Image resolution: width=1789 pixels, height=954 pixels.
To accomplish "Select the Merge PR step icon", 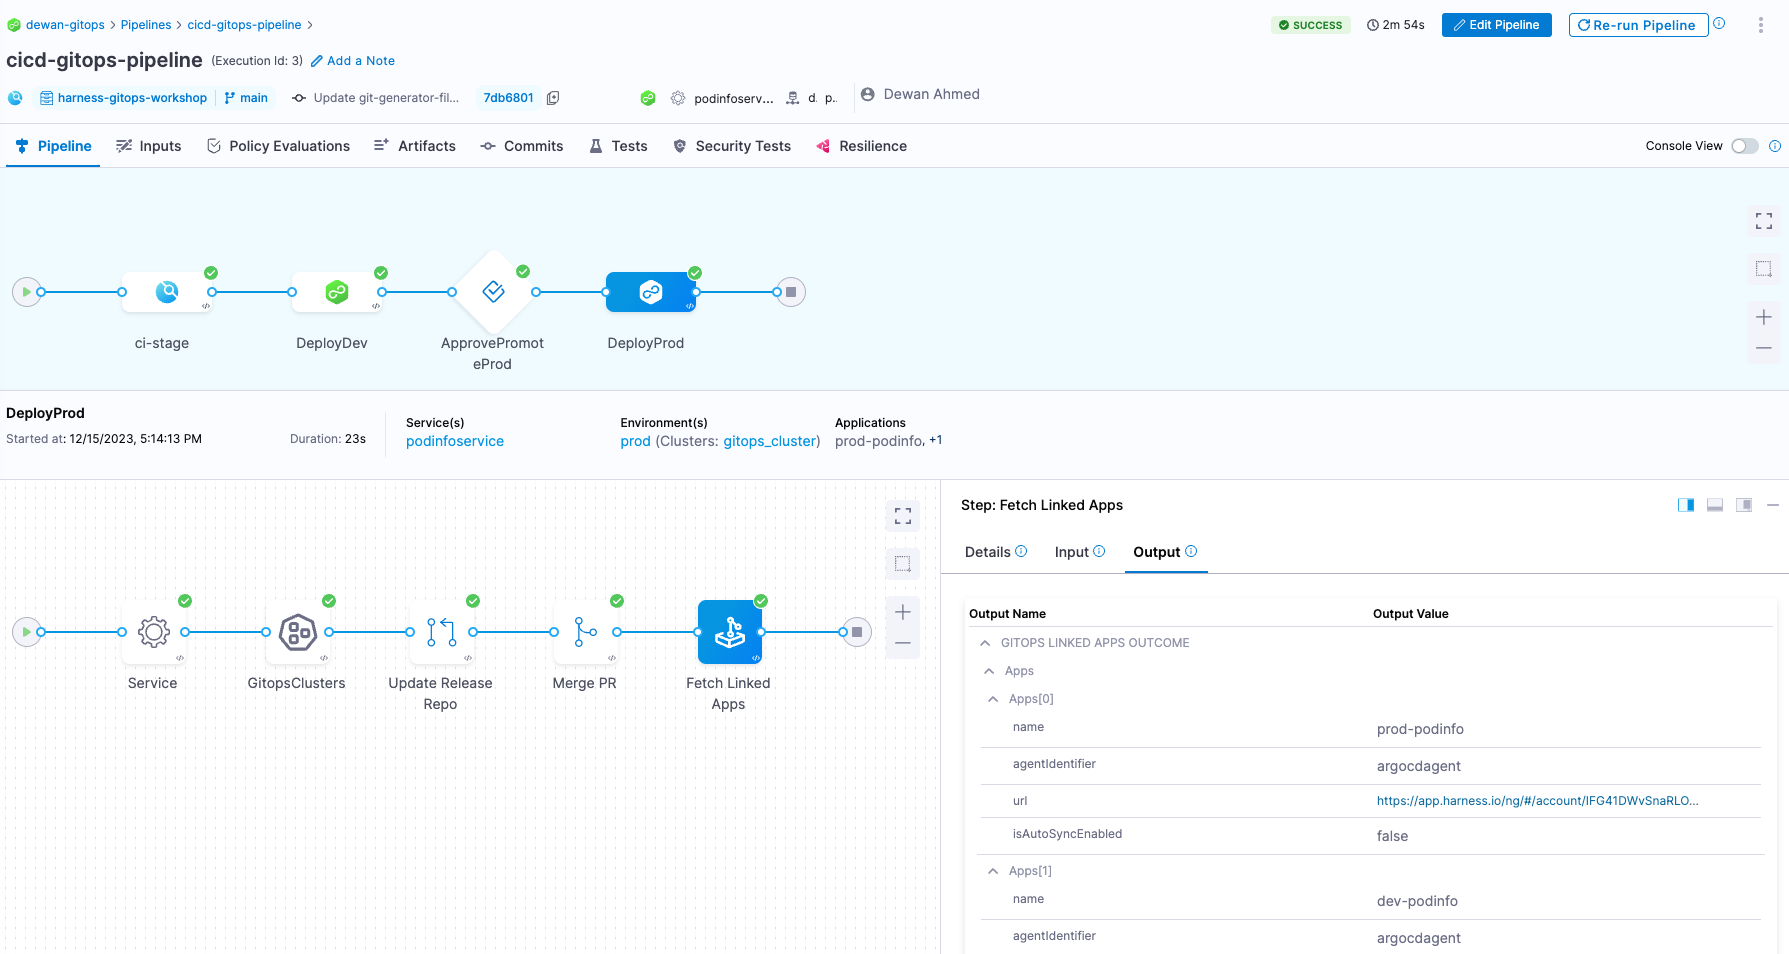I will [x=585, y=632].
